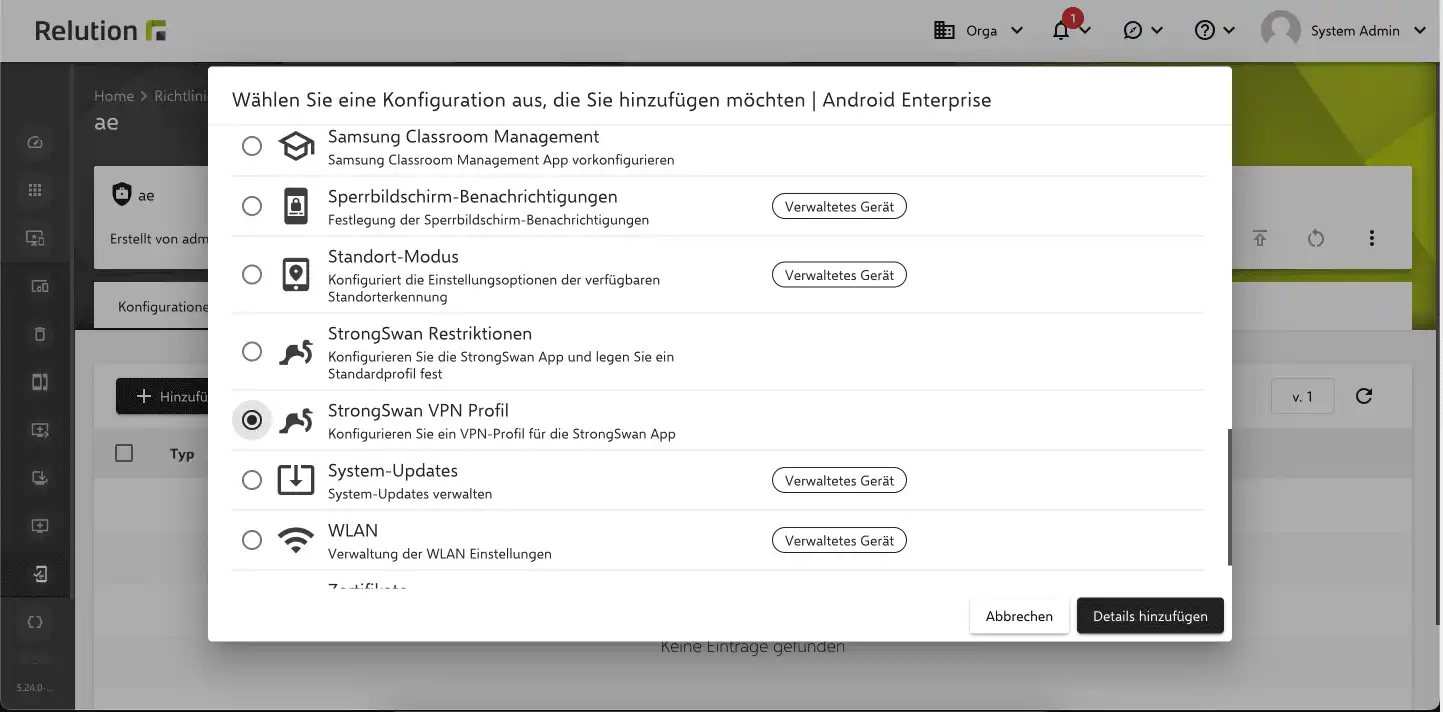The height and width of the screenshot is (712, 1443).
Task: Click the selected StrongSwan VPN Profil radio
Action: tap(252, 421)
